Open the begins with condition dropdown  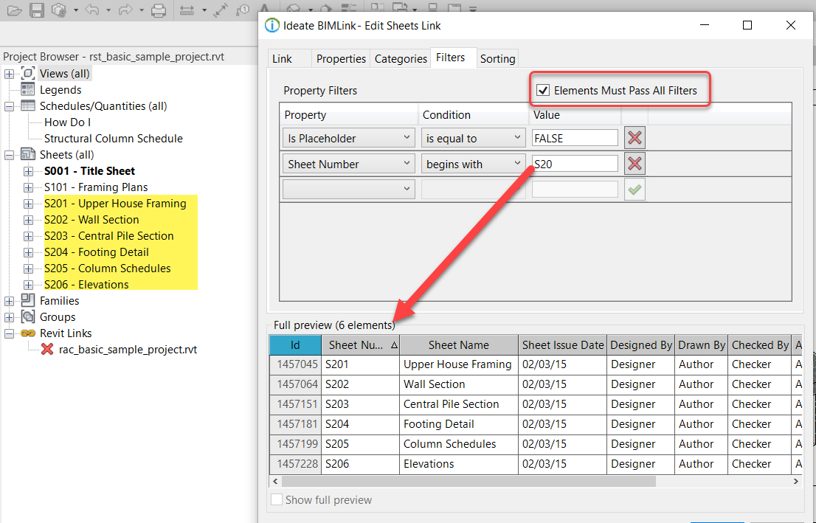473,164
